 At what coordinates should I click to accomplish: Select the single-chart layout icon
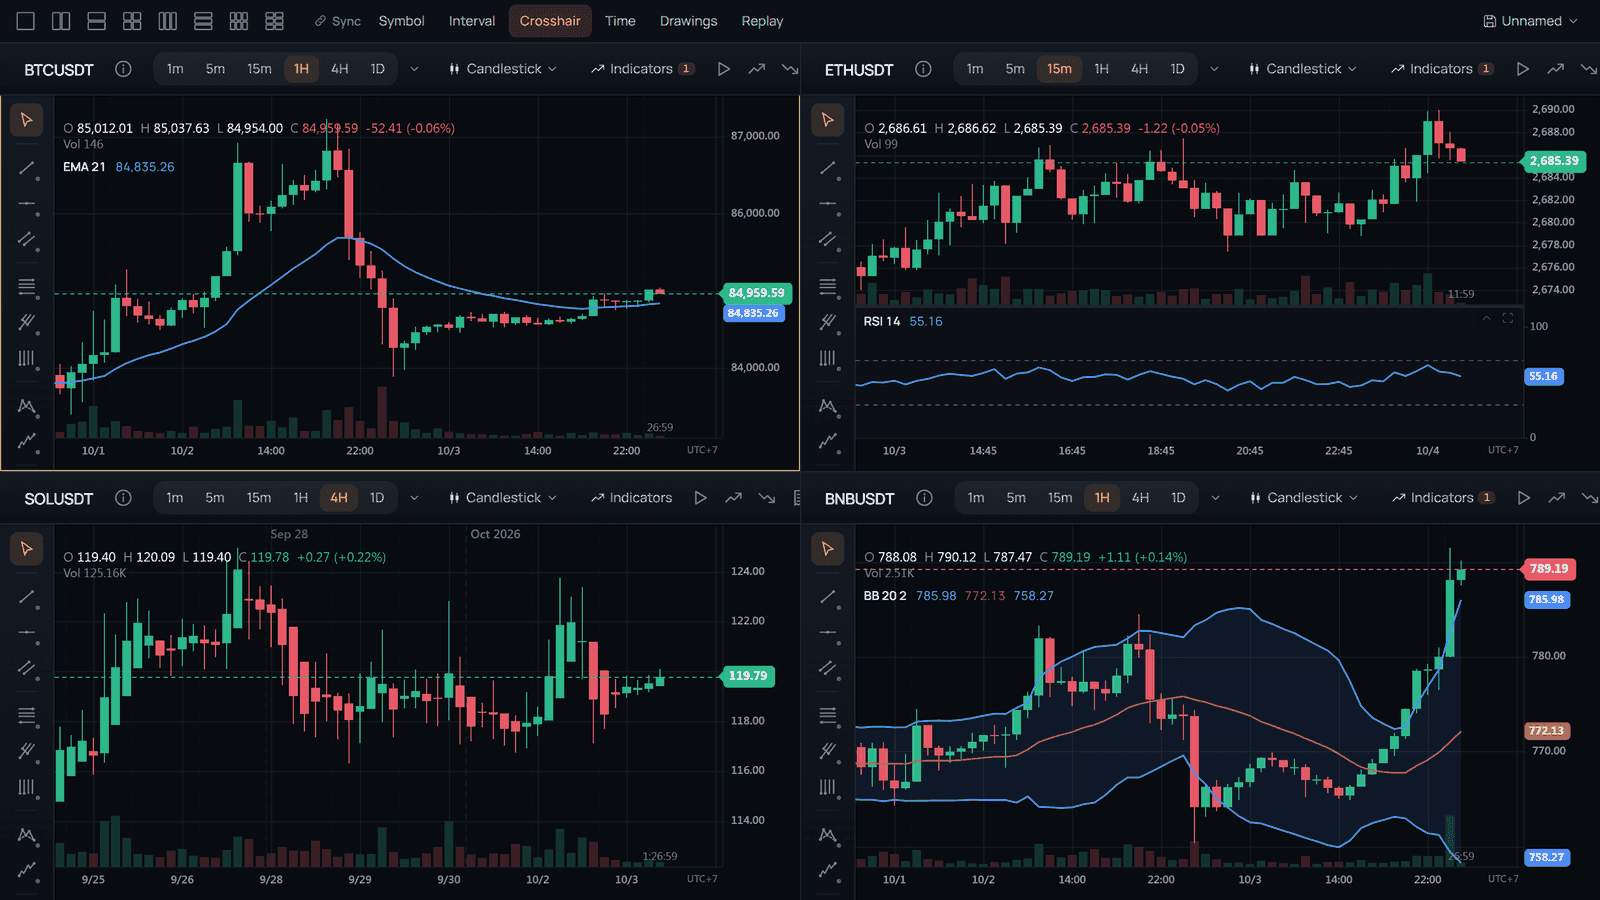point(26,21)
